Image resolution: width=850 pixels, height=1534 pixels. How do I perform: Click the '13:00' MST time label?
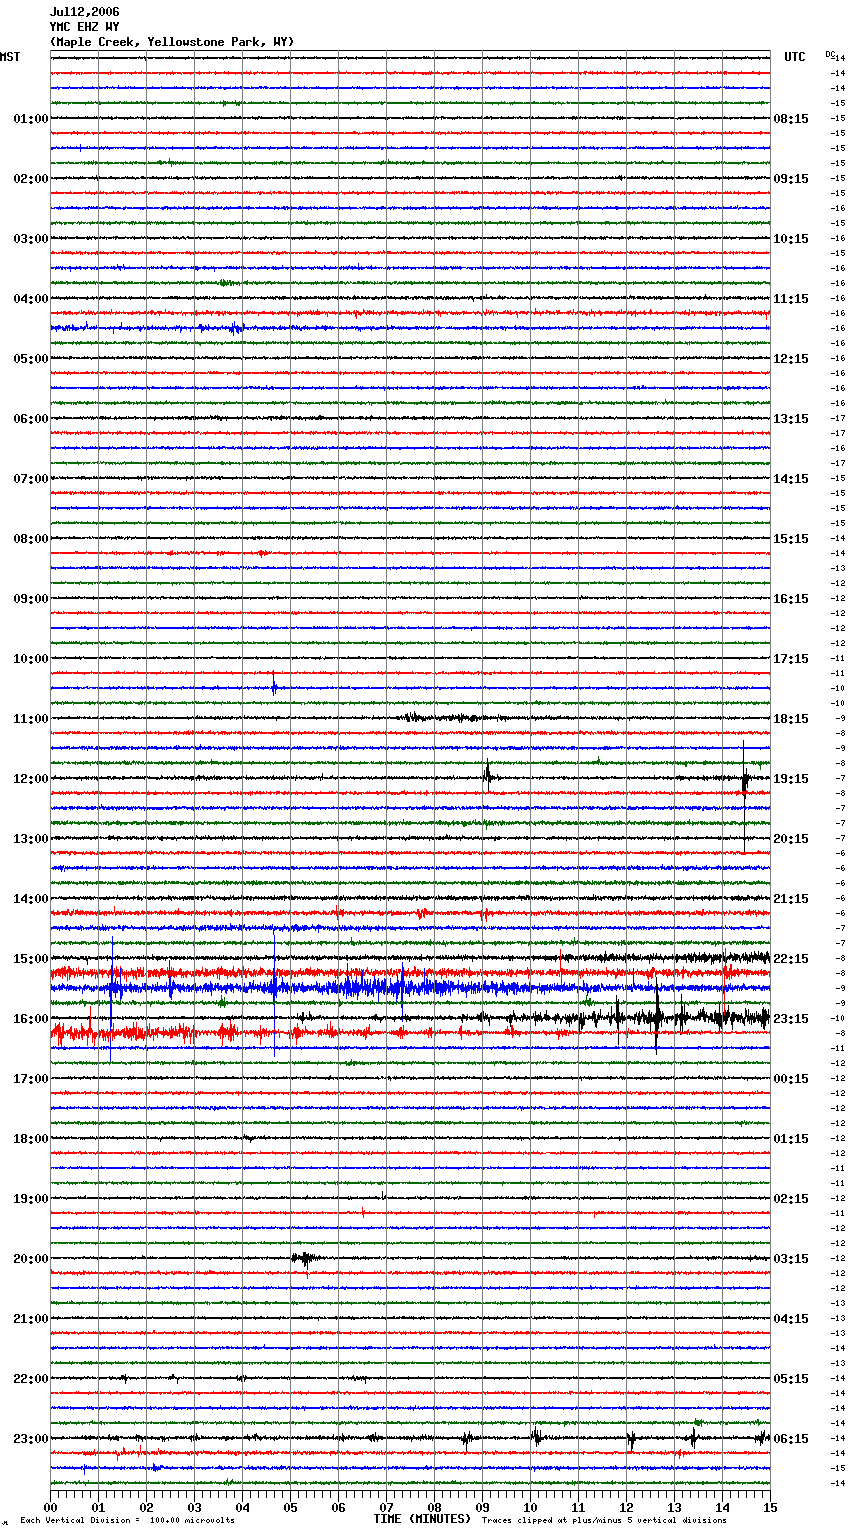click(31, 839)
